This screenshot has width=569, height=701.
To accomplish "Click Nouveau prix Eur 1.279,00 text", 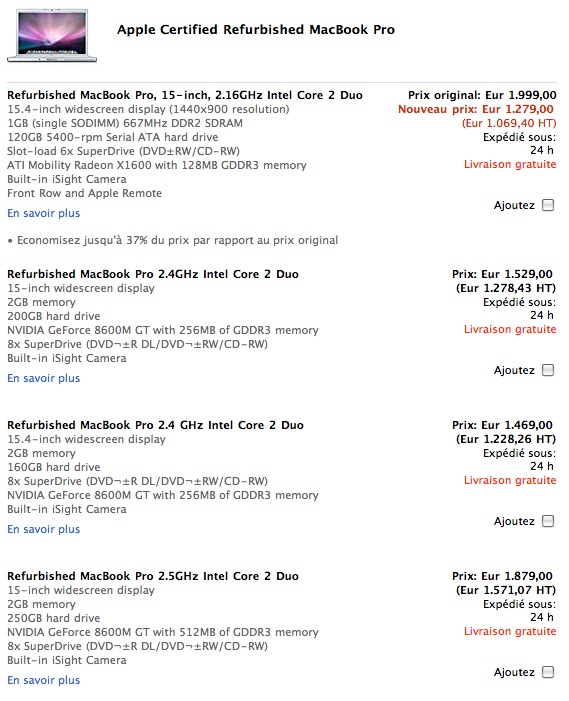I will click(x=476, y=109).
